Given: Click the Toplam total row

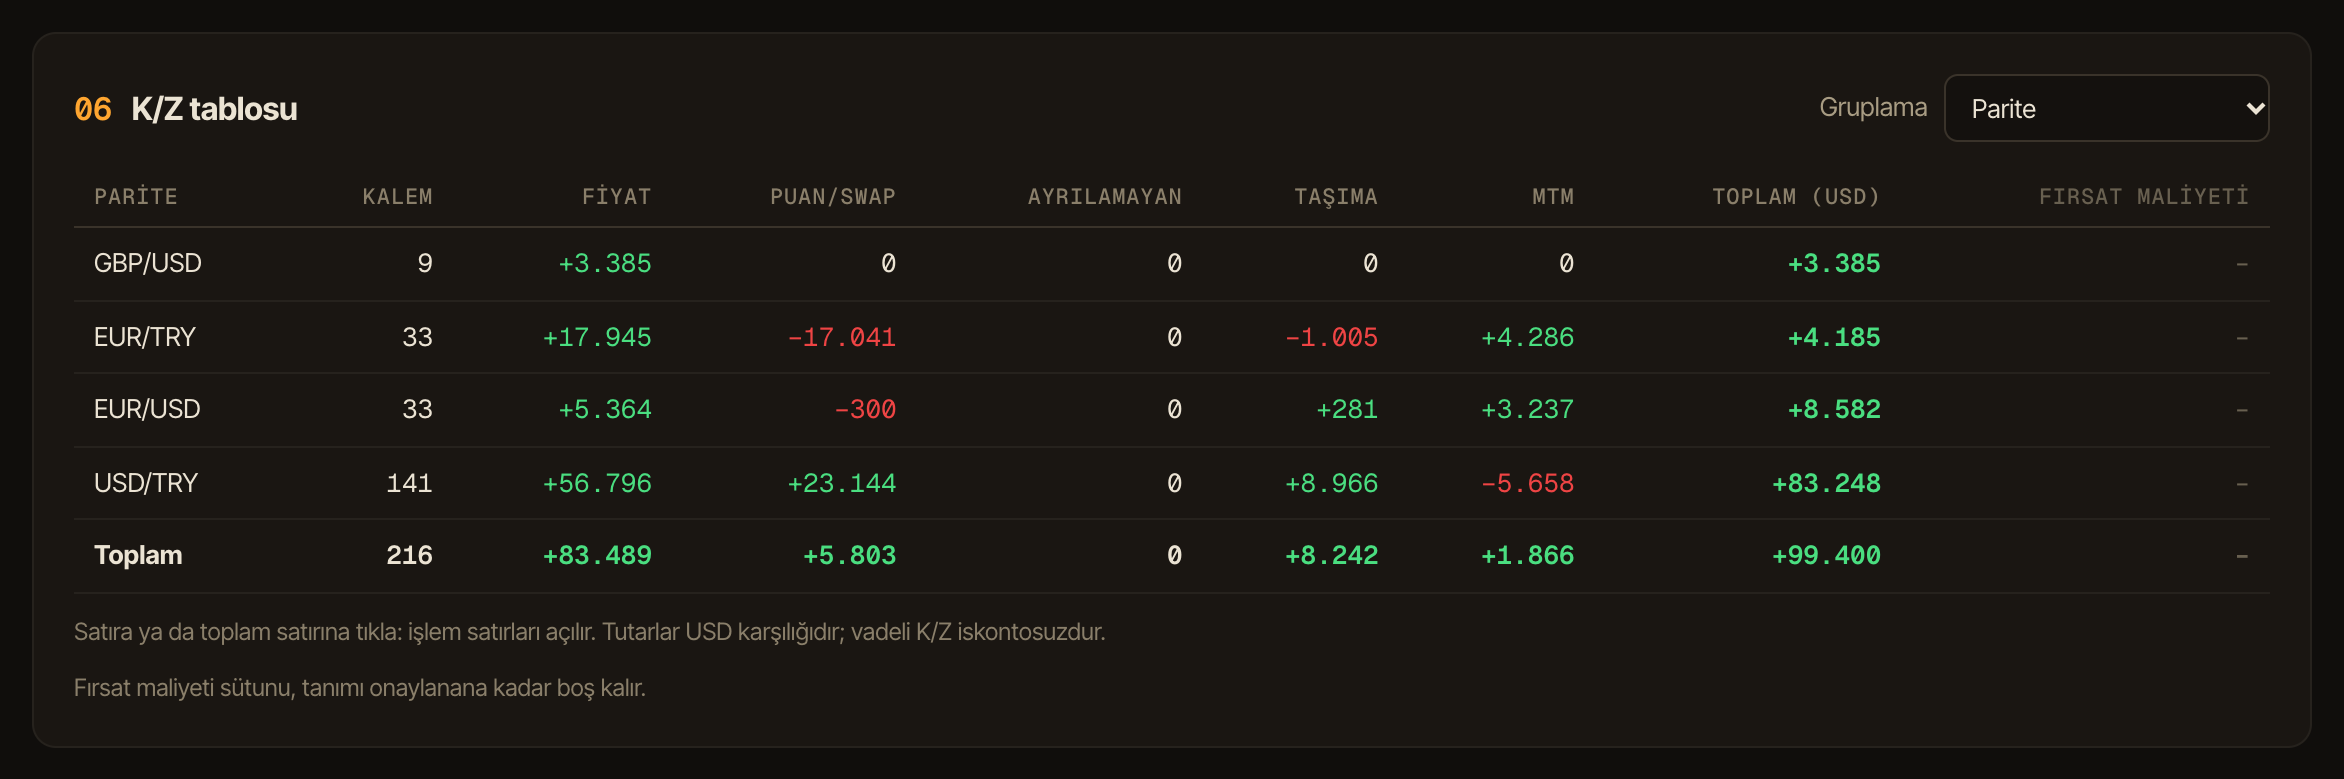Looking at the screenshot, I should [x=1171, y=556].
